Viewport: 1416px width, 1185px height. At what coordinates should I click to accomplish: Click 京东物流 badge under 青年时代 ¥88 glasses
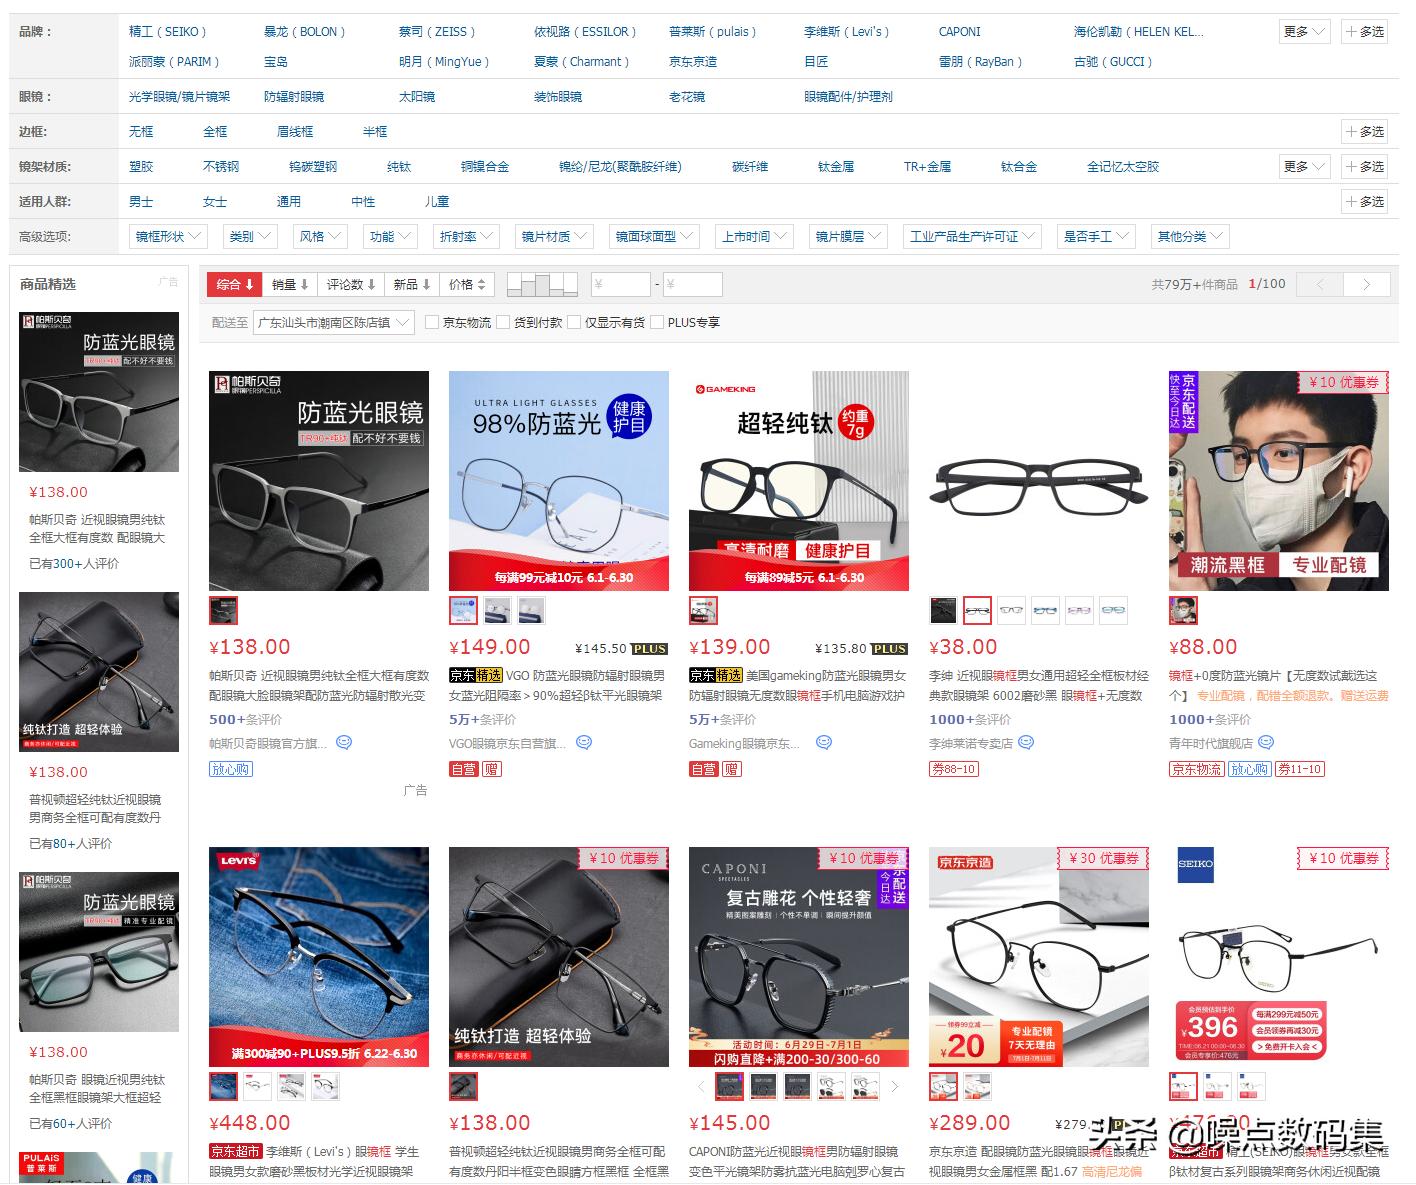click(1197, 769)
